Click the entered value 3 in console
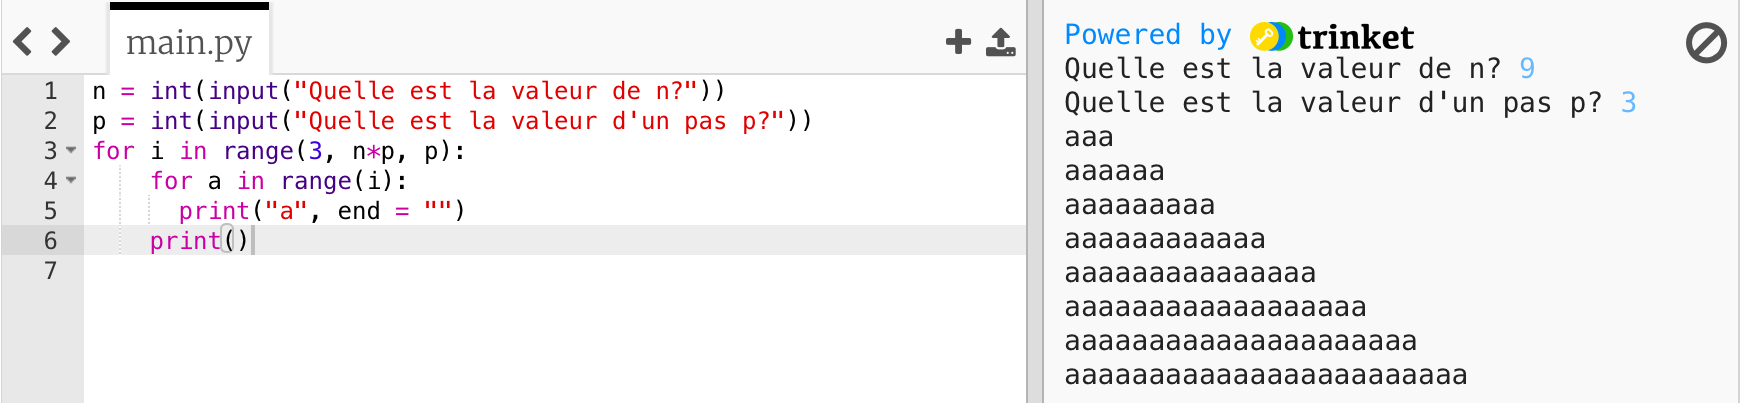Screen dimensions: 1748x403 click(1628, 103)
